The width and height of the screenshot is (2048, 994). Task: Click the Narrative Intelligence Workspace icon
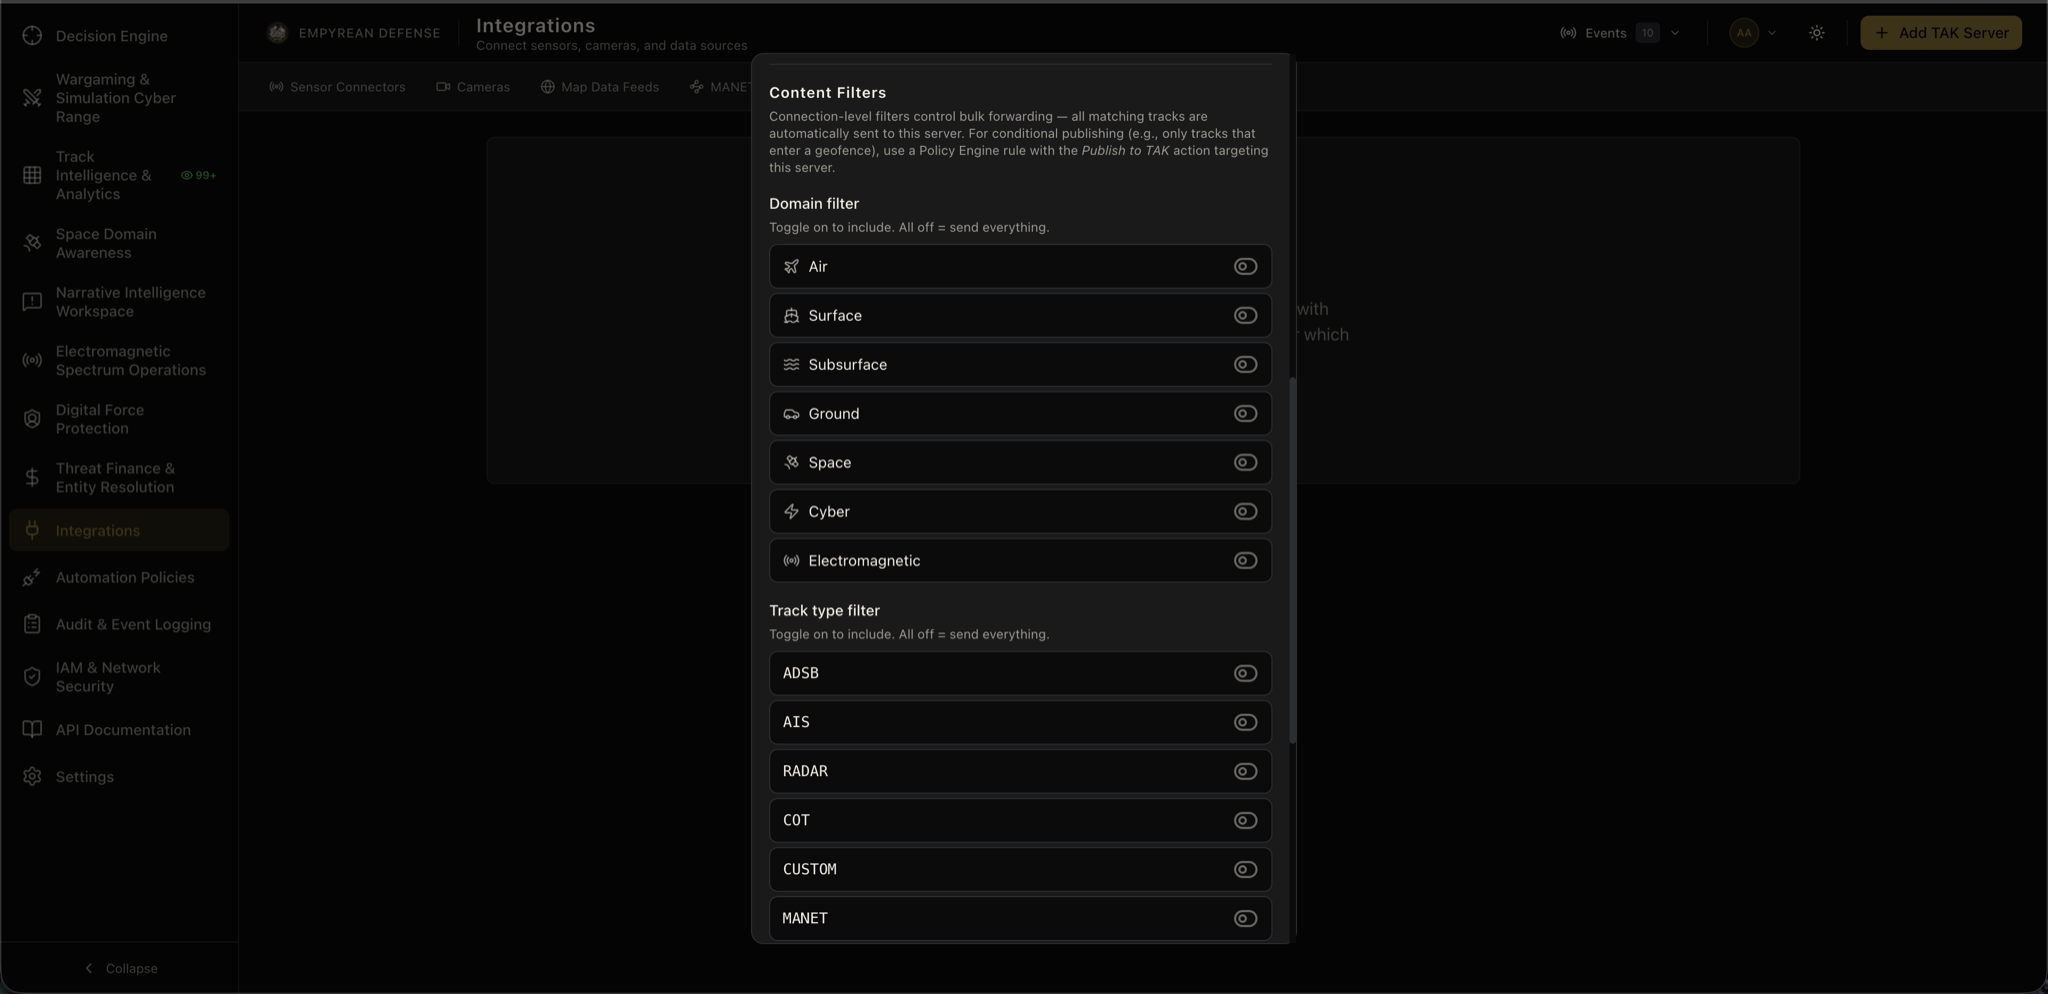coord(32,302)
